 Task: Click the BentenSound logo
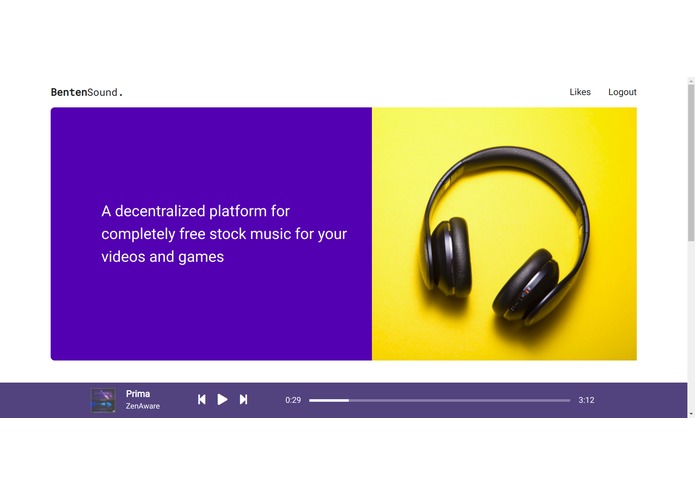pos(87,92)
